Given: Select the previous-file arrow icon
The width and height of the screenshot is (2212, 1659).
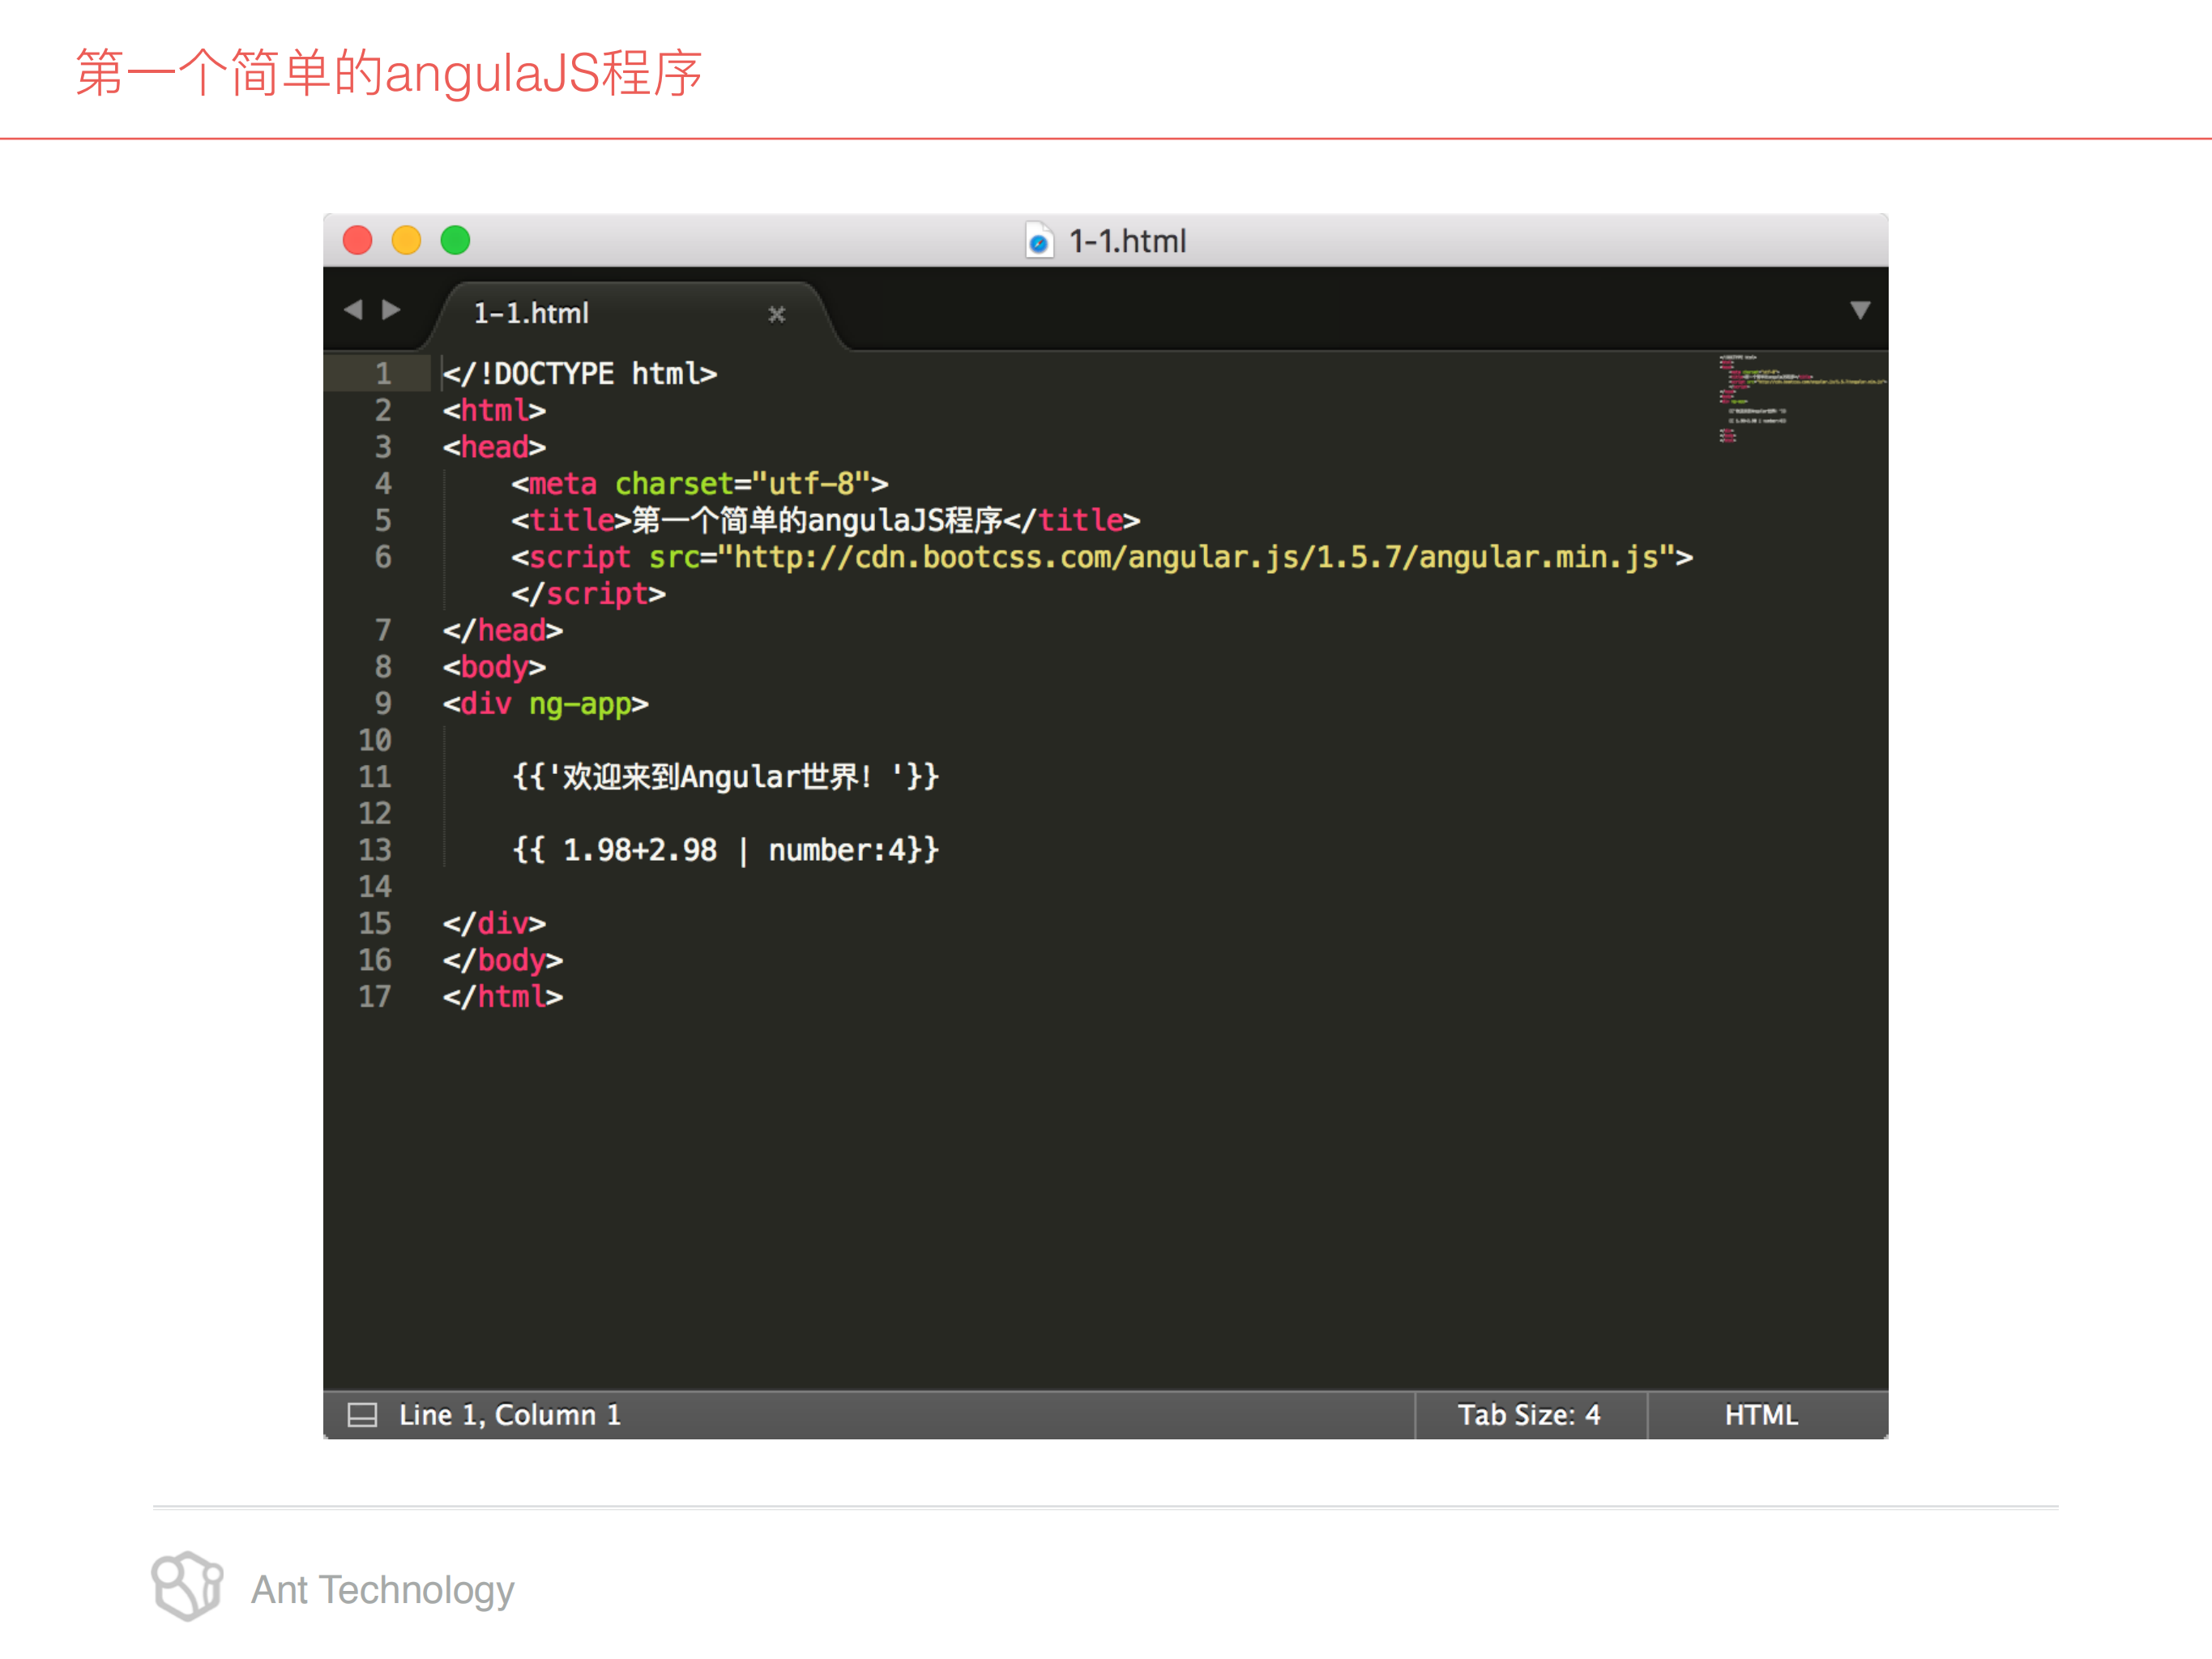Looking at the screenshot, I should (x=356, y=311).
